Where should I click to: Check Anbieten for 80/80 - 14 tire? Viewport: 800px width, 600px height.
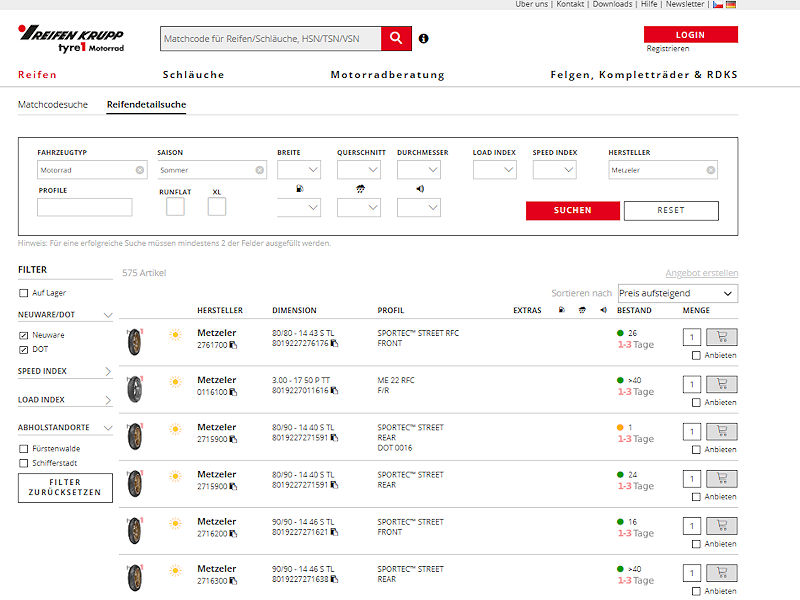[x=696, y=356]
